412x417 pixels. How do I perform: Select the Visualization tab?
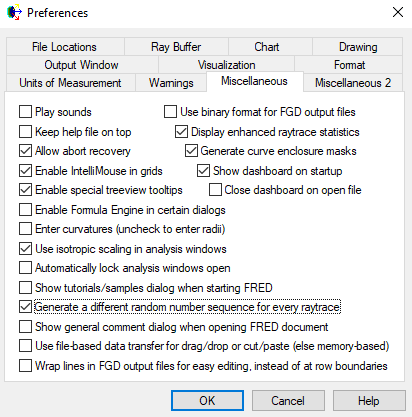(226, 65)
